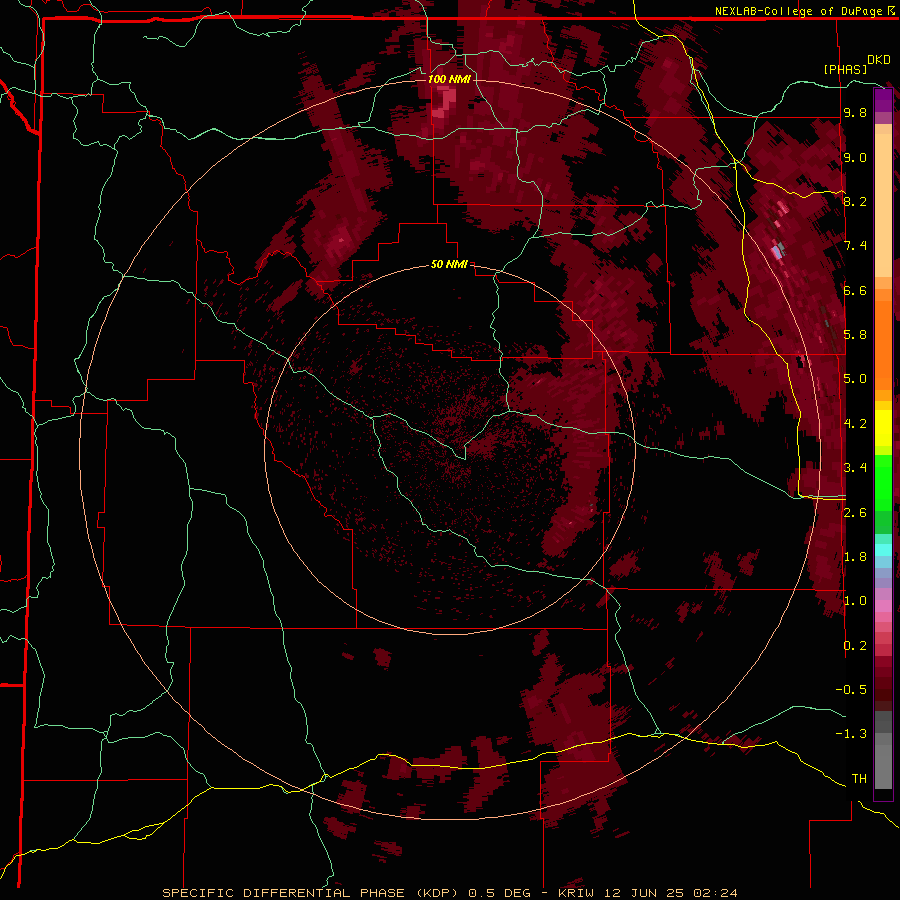The height and width of the screenshot is (900, 900).
Task: Click the 0.2 value on color scale
Action: click(x=855, y=646)
